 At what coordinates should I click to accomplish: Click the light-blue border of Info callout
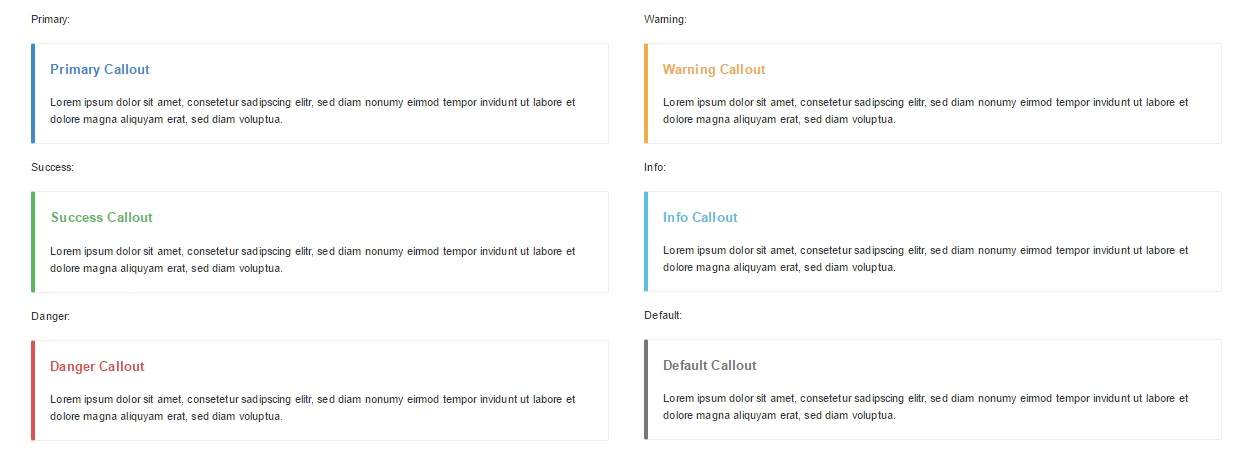(x=646, y=241)
